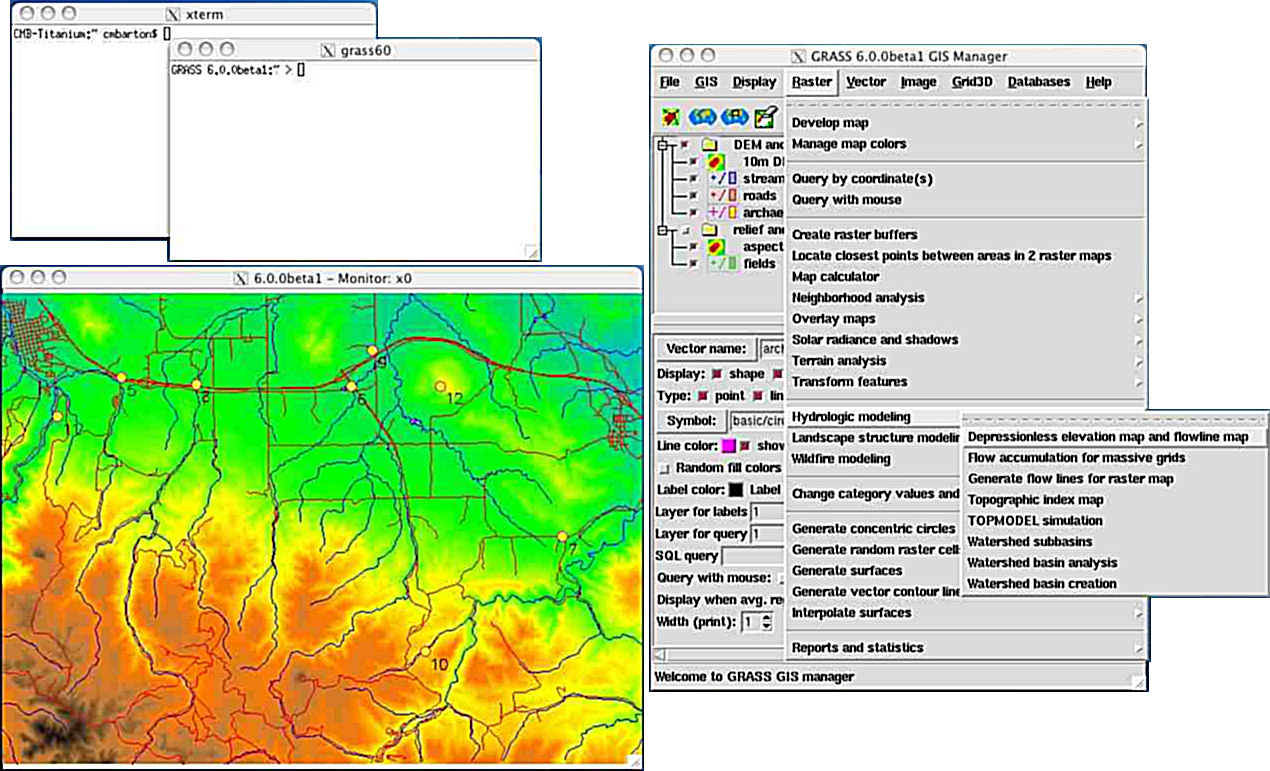Click the vector icon beside the archae layer
Viewport: 1270px width, 771px height.
pyautogui.click(x=722, y=213)
